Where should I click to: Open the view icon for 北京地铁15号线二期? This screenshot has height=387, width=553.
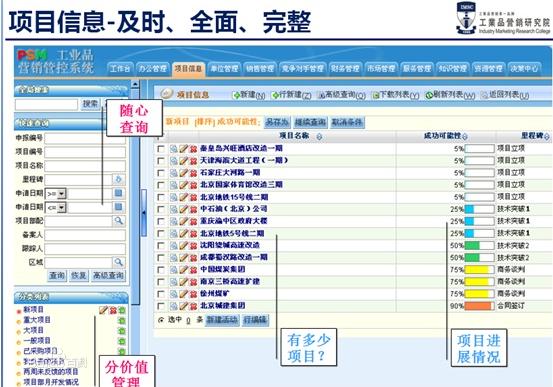point(174,197)
